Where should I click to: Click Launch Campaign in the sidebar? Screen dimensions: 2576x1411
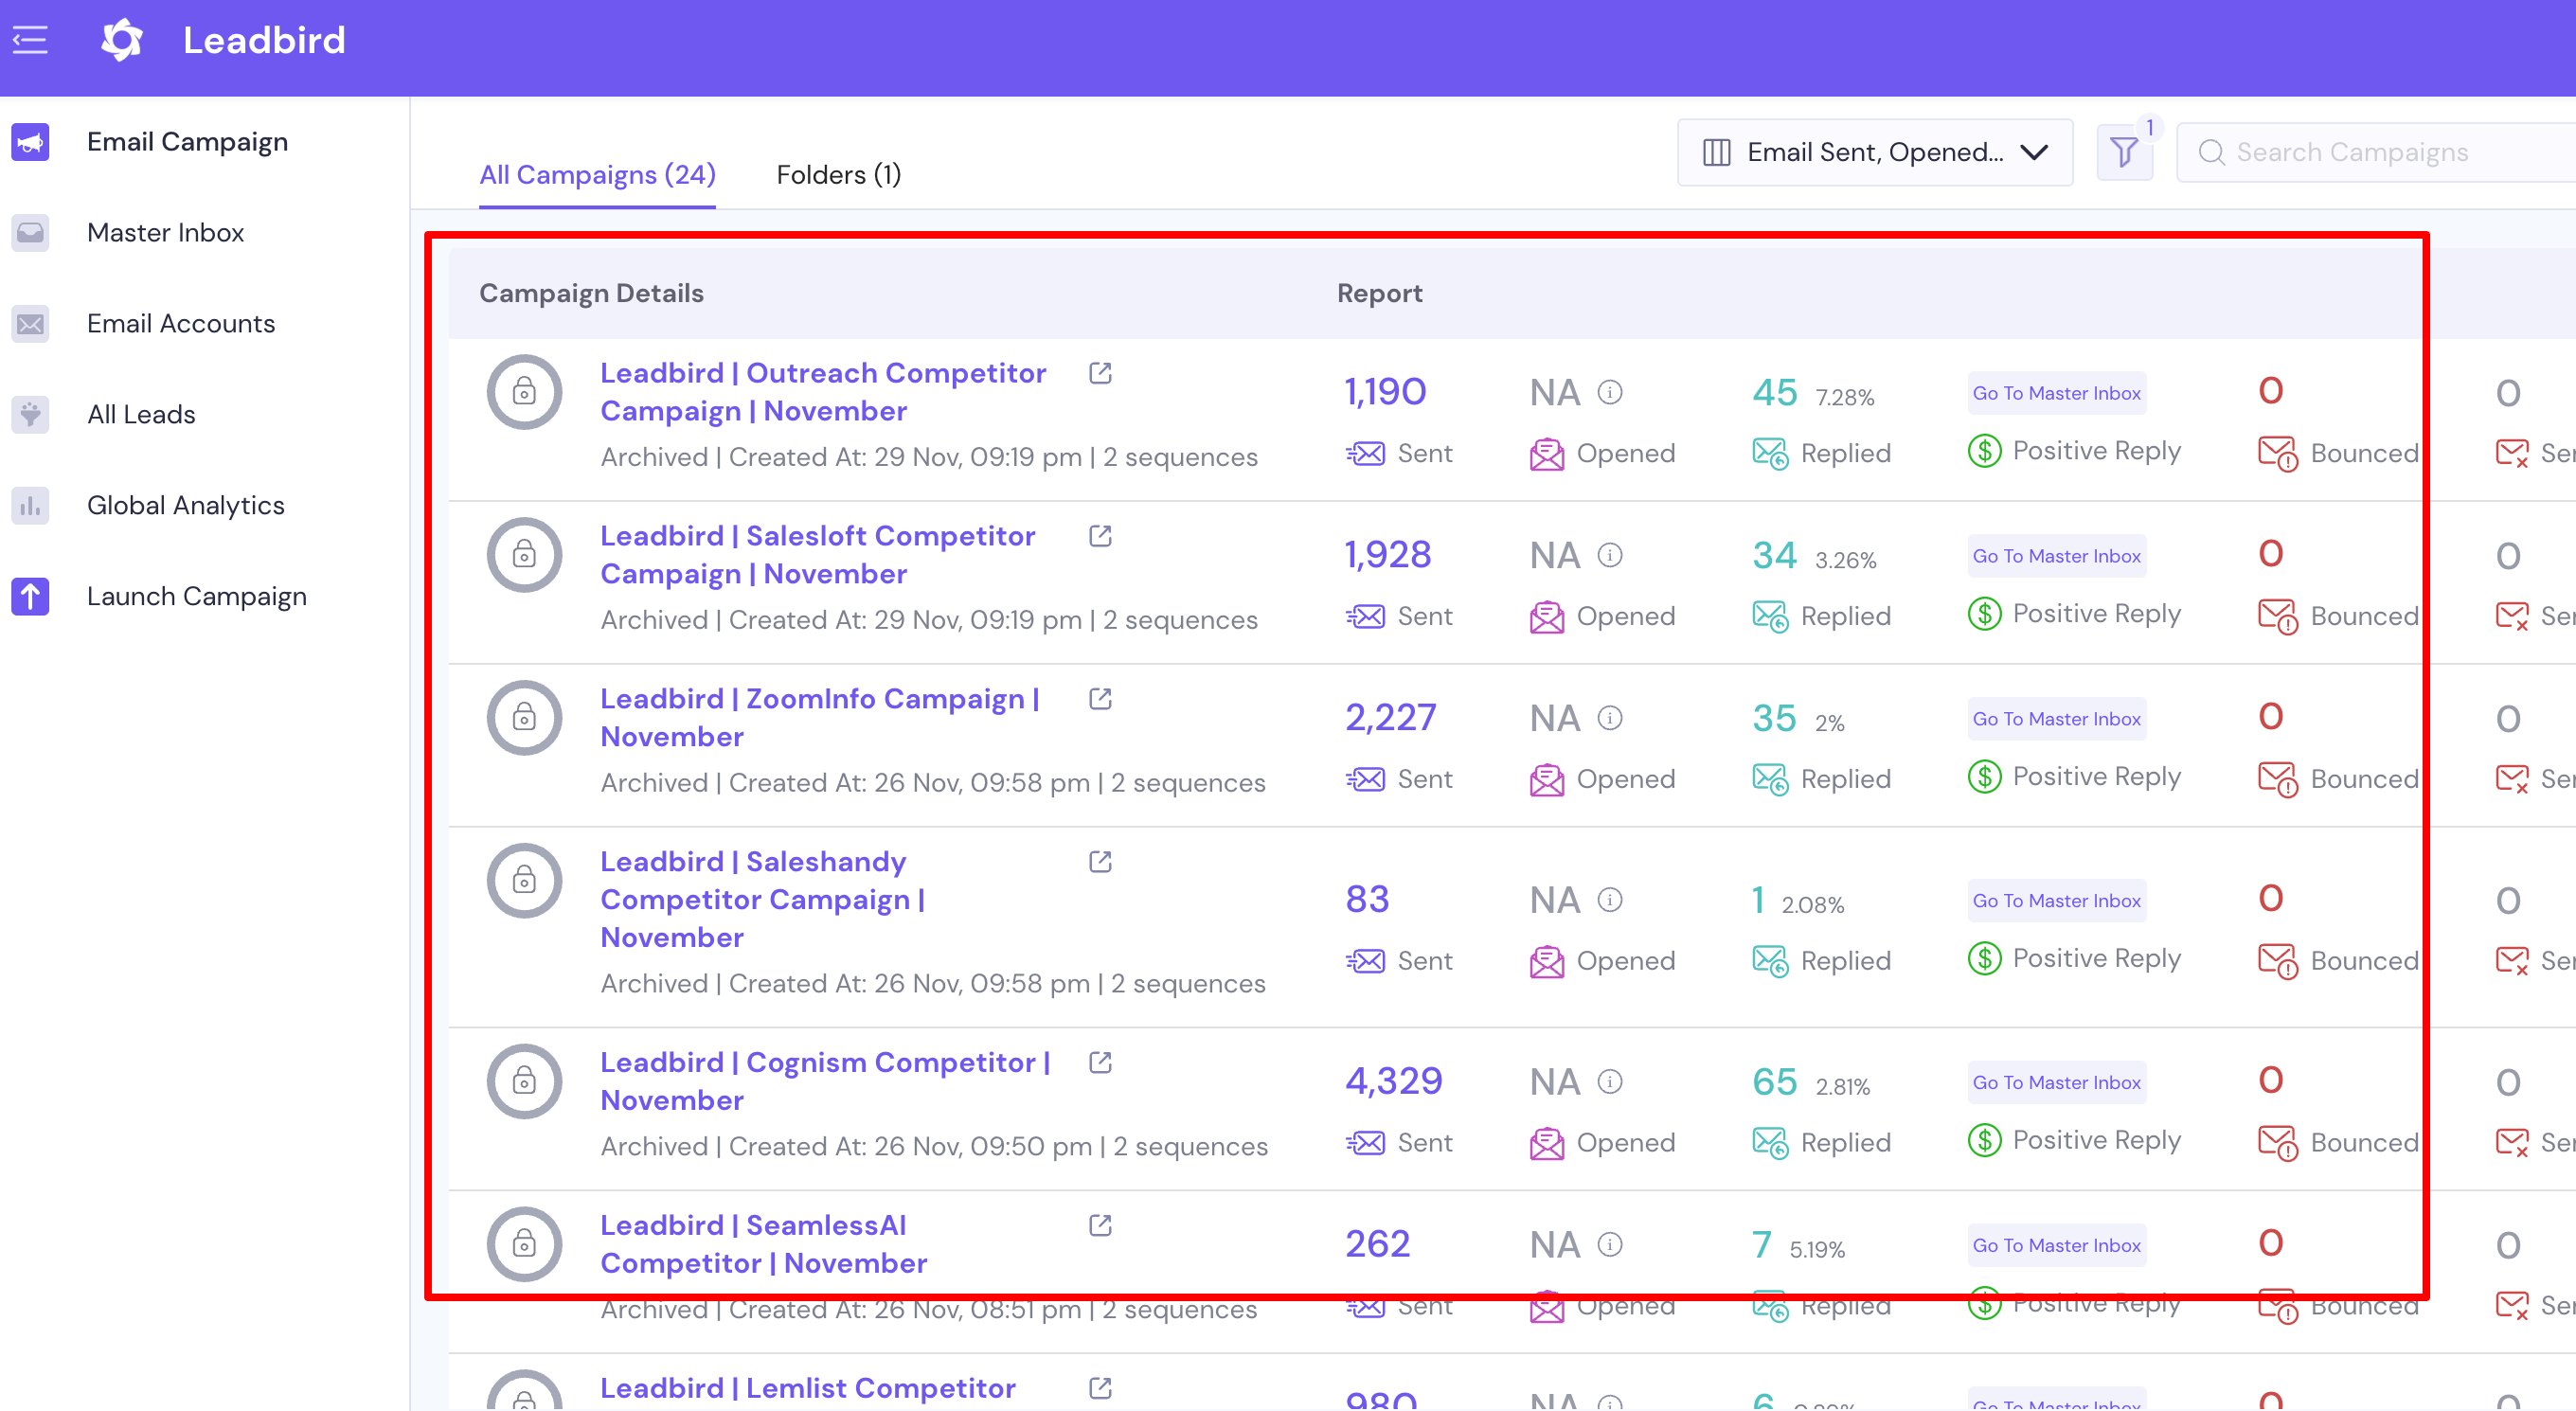pyautogui.click(x=196, y=597)
